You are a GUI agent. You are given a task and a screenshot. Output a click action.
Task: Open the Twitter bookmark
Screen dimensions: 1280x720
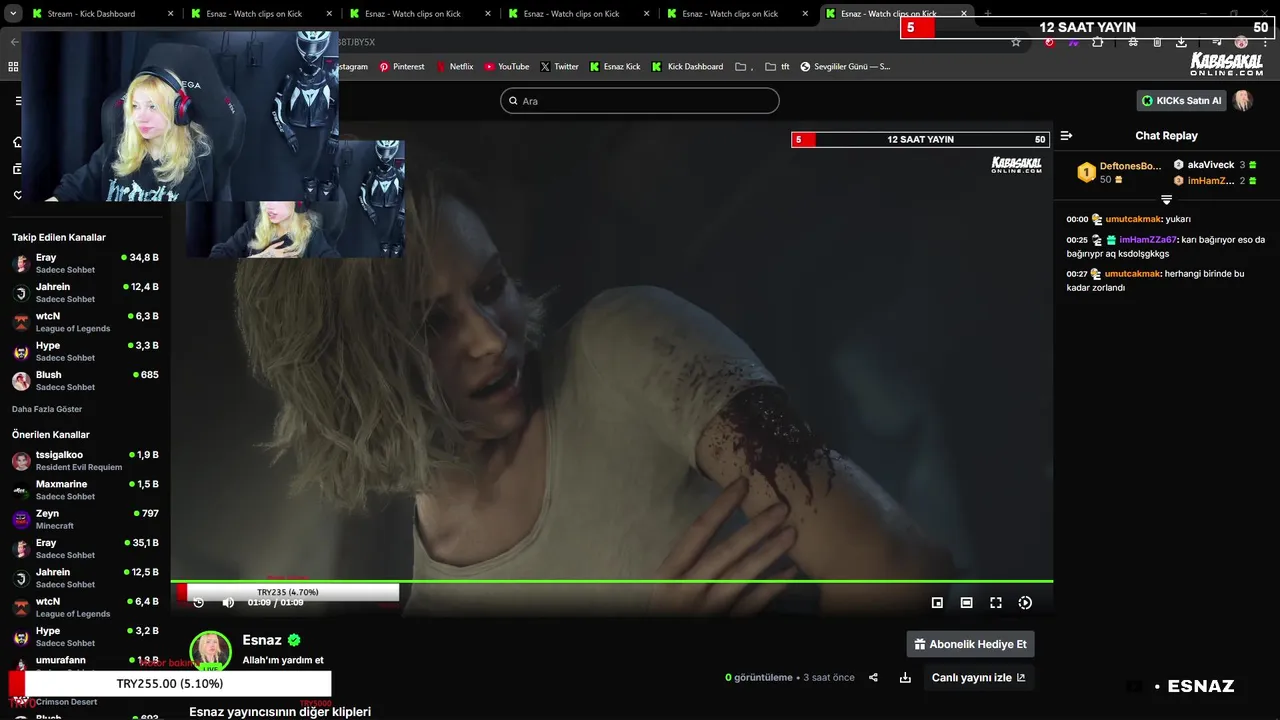tap(559, 67)
